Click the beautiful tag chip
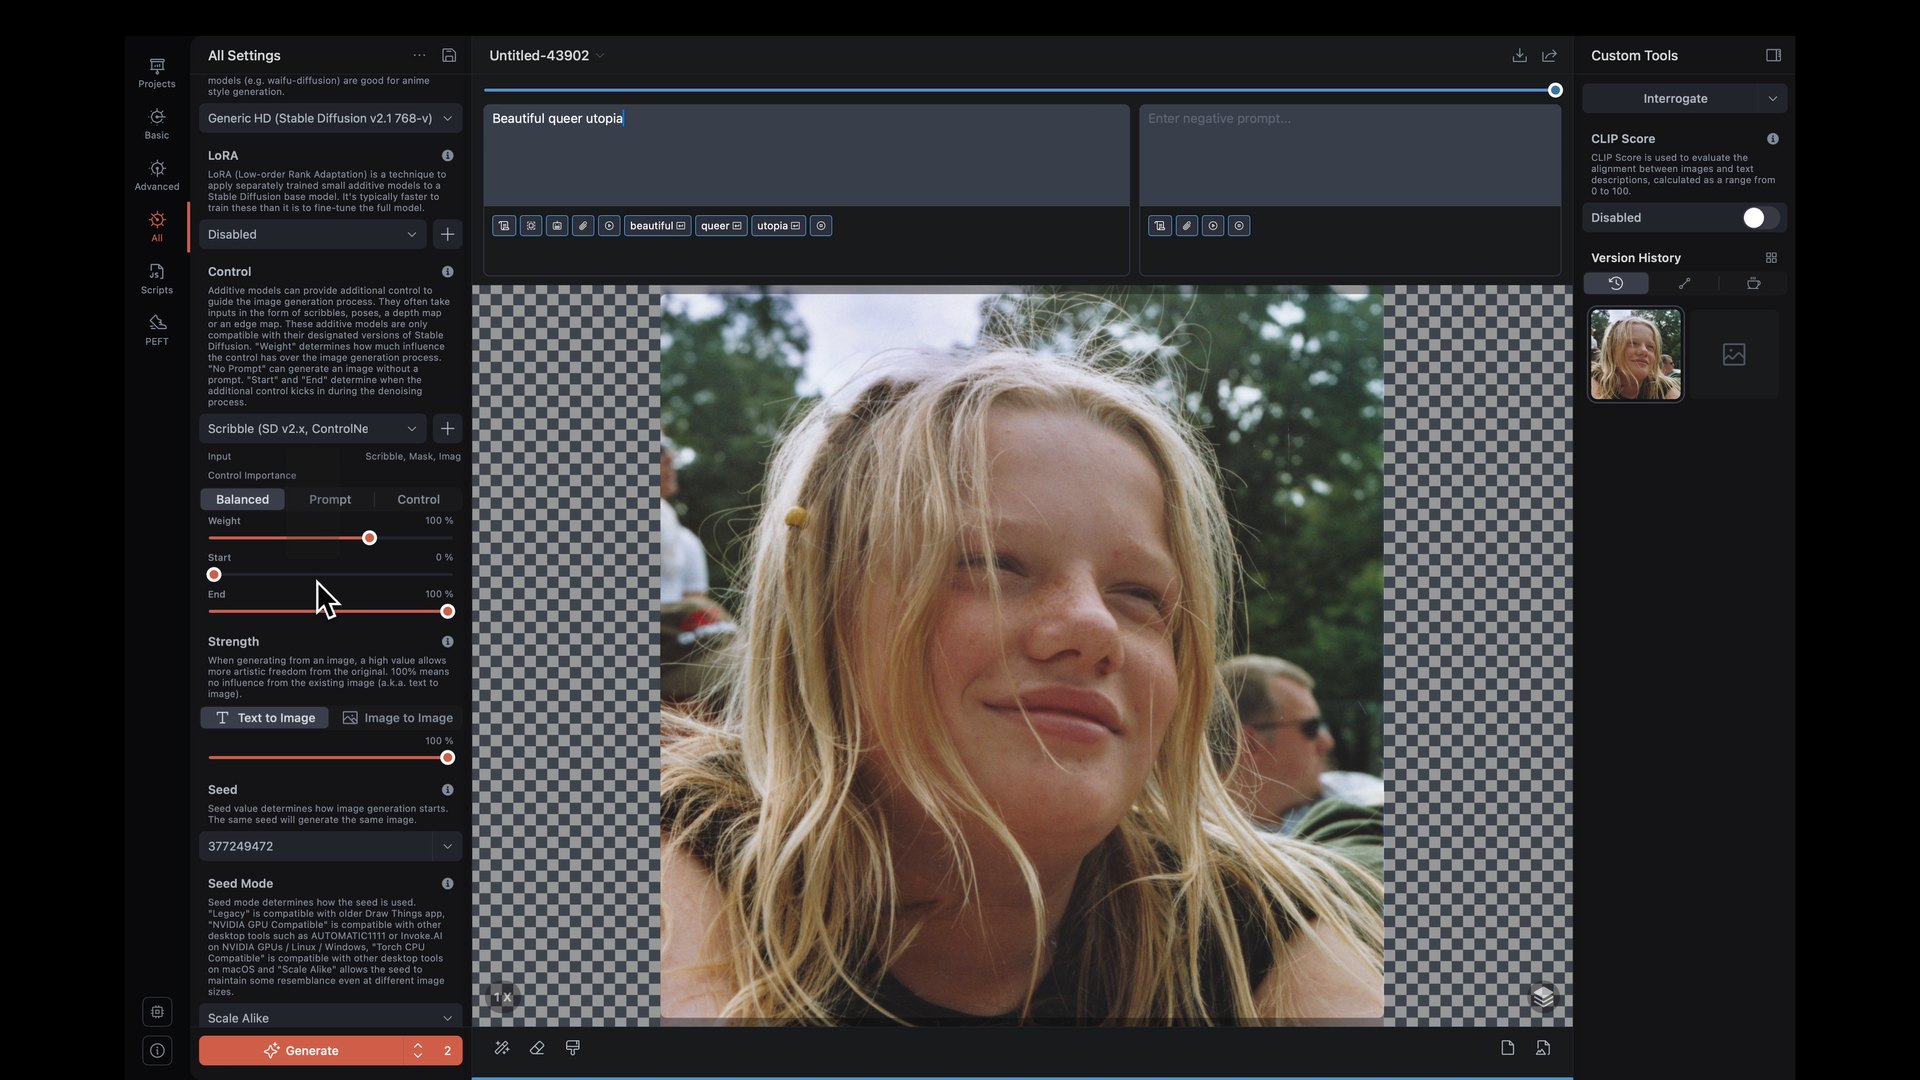 (657, 226)
